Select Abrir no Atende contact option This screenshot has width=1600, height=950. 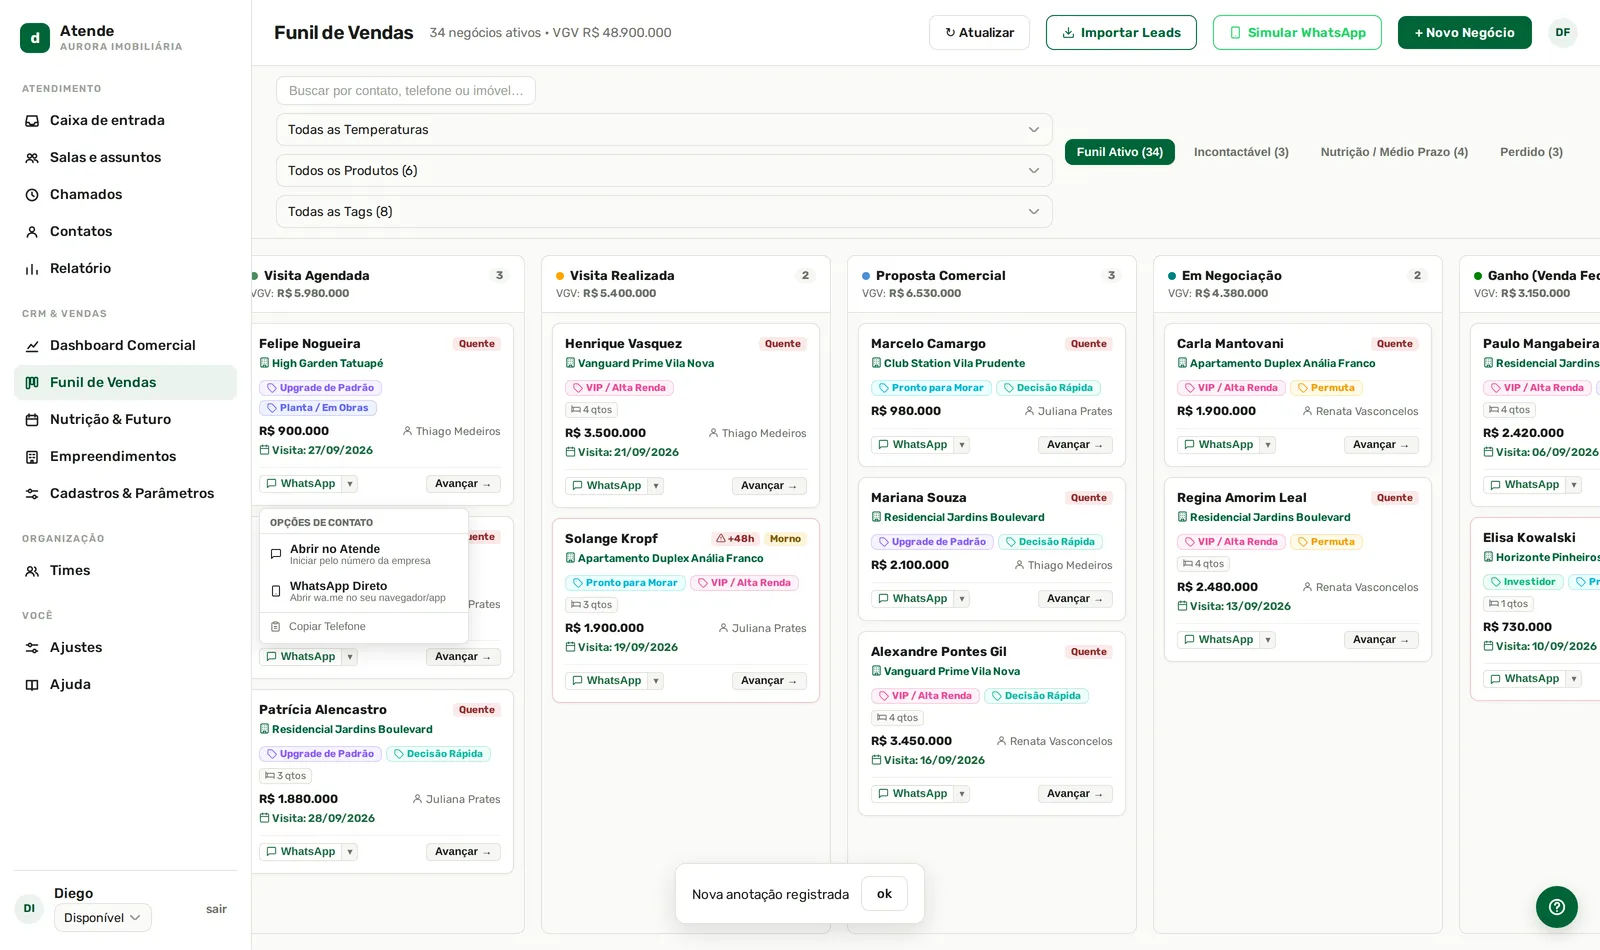[x=364, y=554]
